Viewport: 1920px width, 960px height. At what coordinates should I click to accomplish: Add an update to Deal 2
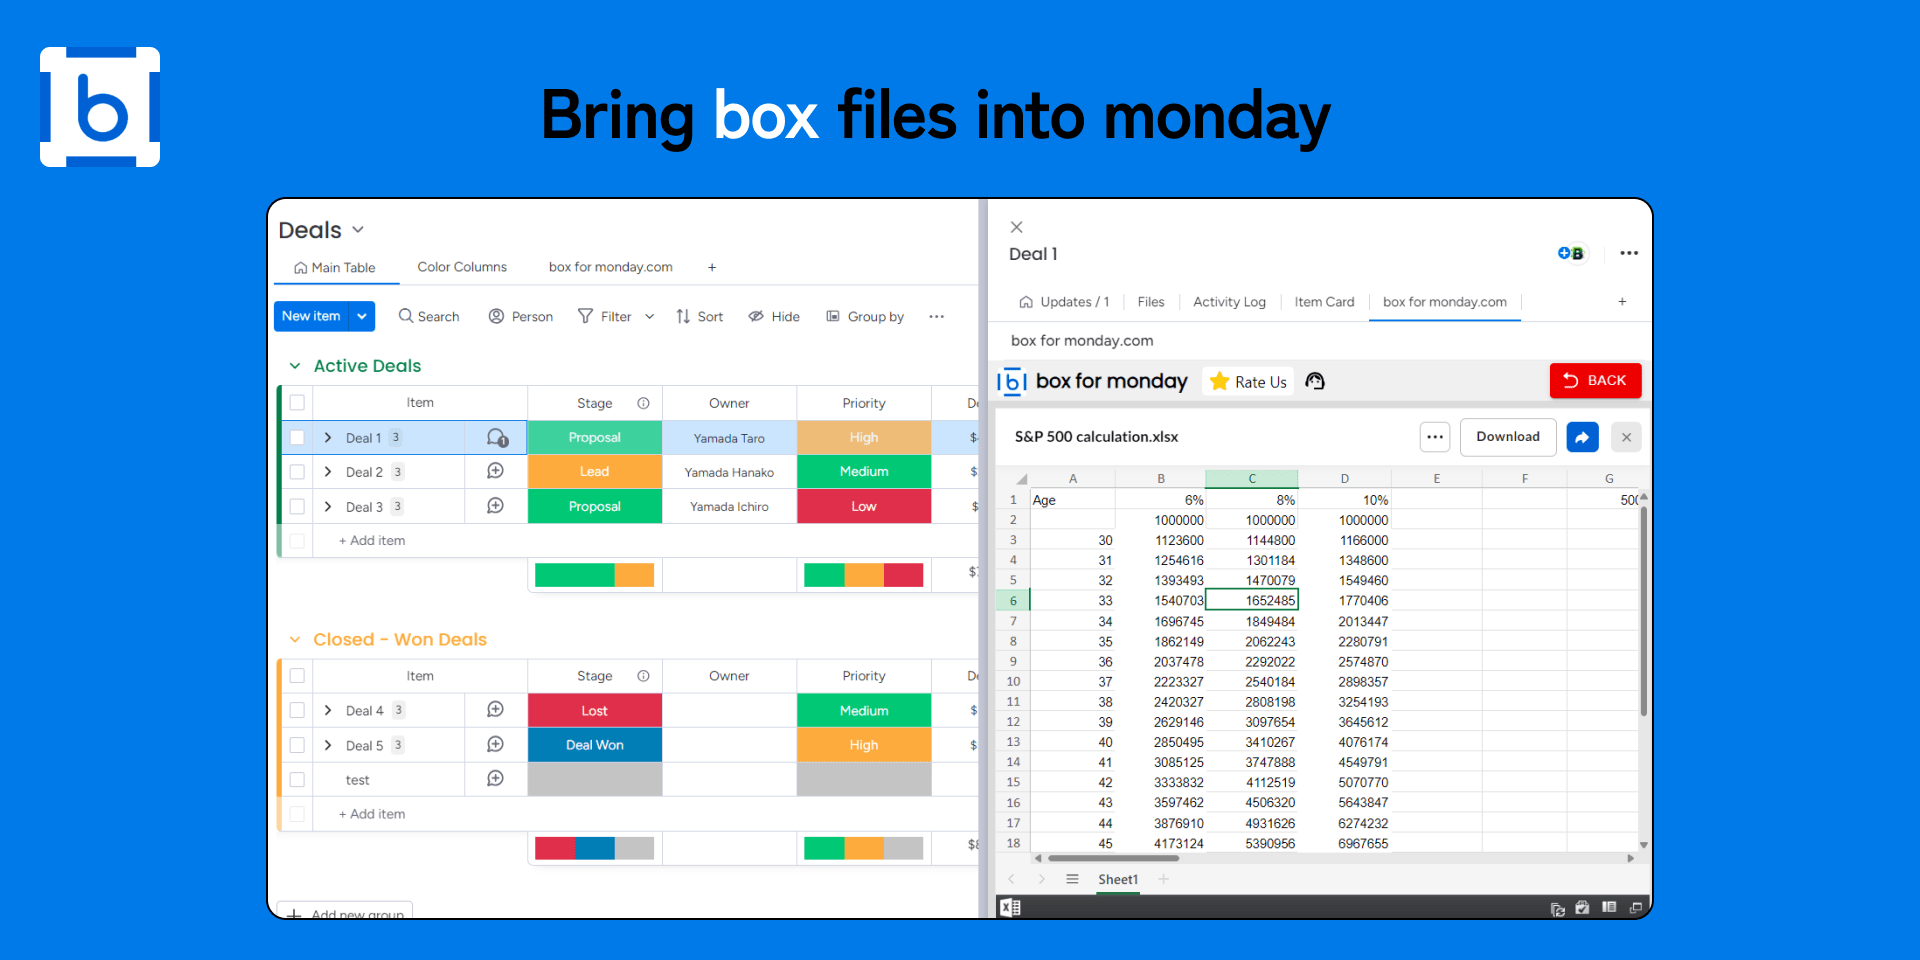coord(495,471)
